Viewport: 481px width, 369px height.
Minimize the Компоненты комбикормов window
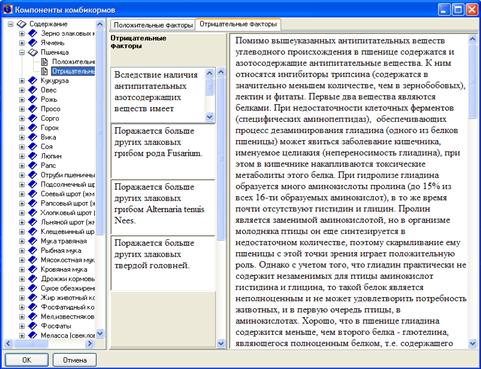click(444, 9)
